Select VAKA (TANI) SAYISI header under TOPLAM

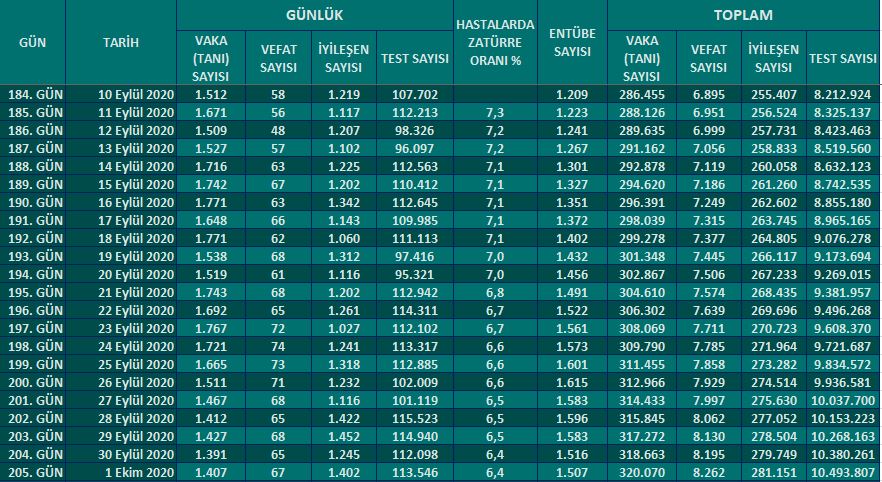point(642,58)
